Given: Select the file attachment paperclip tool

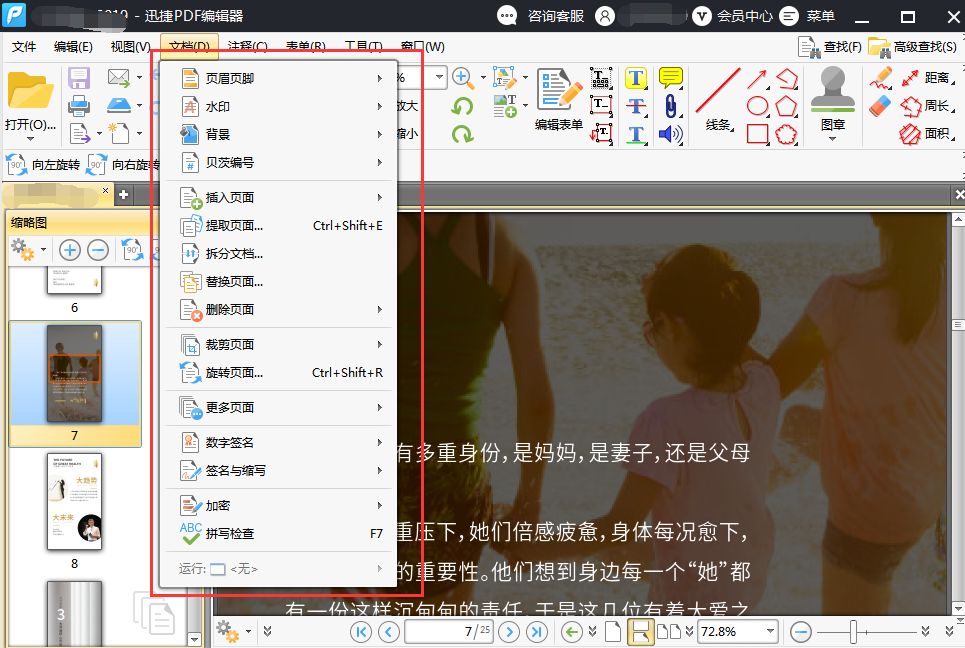Looking at the screenshot, I should tap(670, 106).
